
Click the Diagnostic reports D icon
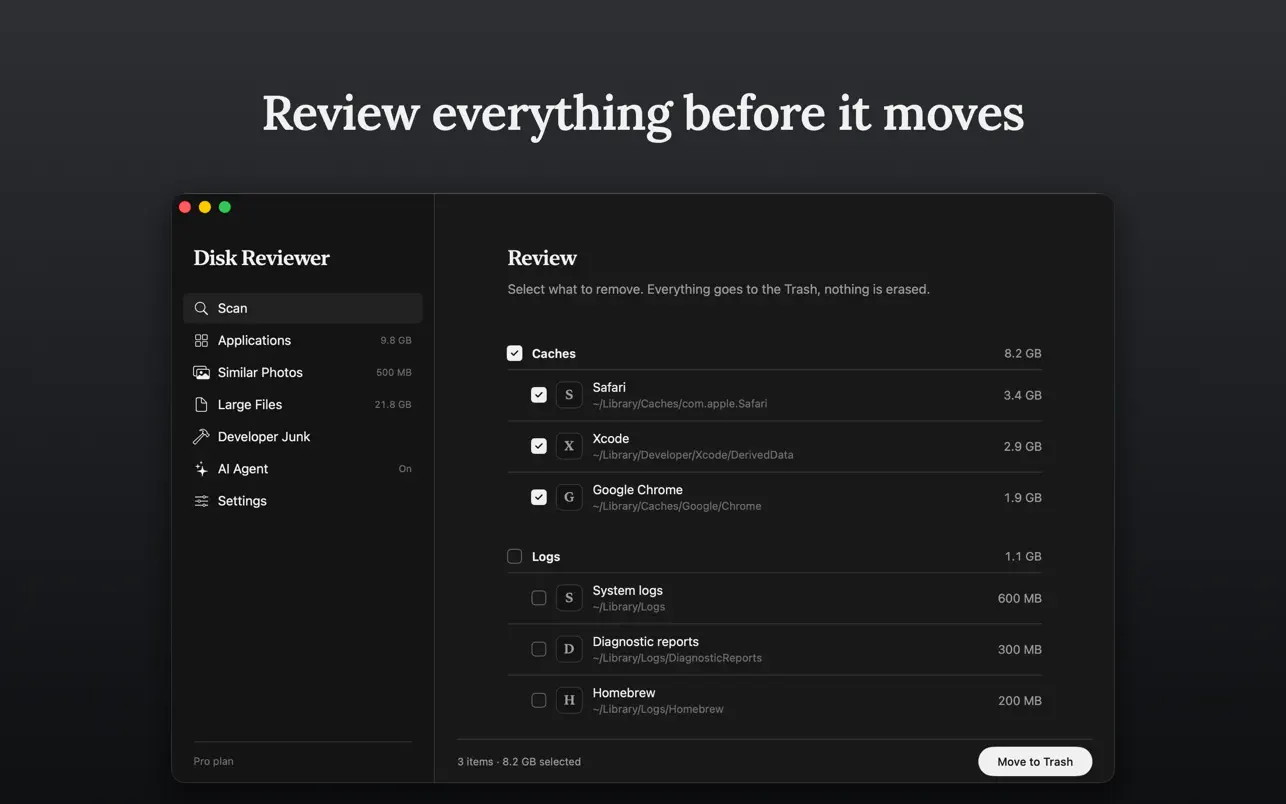[569, 649]
